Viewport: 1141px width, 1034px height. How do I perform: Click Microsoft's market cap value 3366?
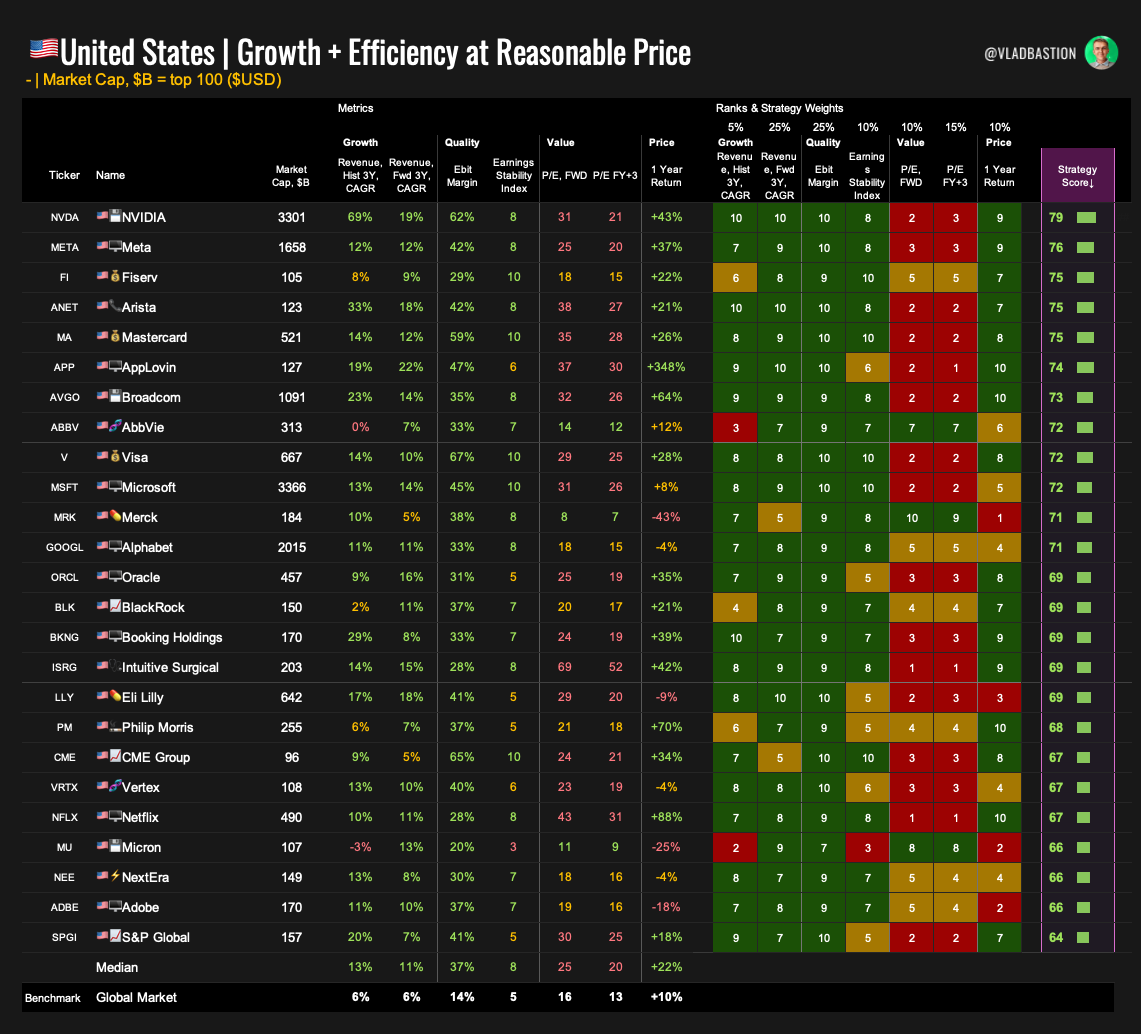click(291, 488)
